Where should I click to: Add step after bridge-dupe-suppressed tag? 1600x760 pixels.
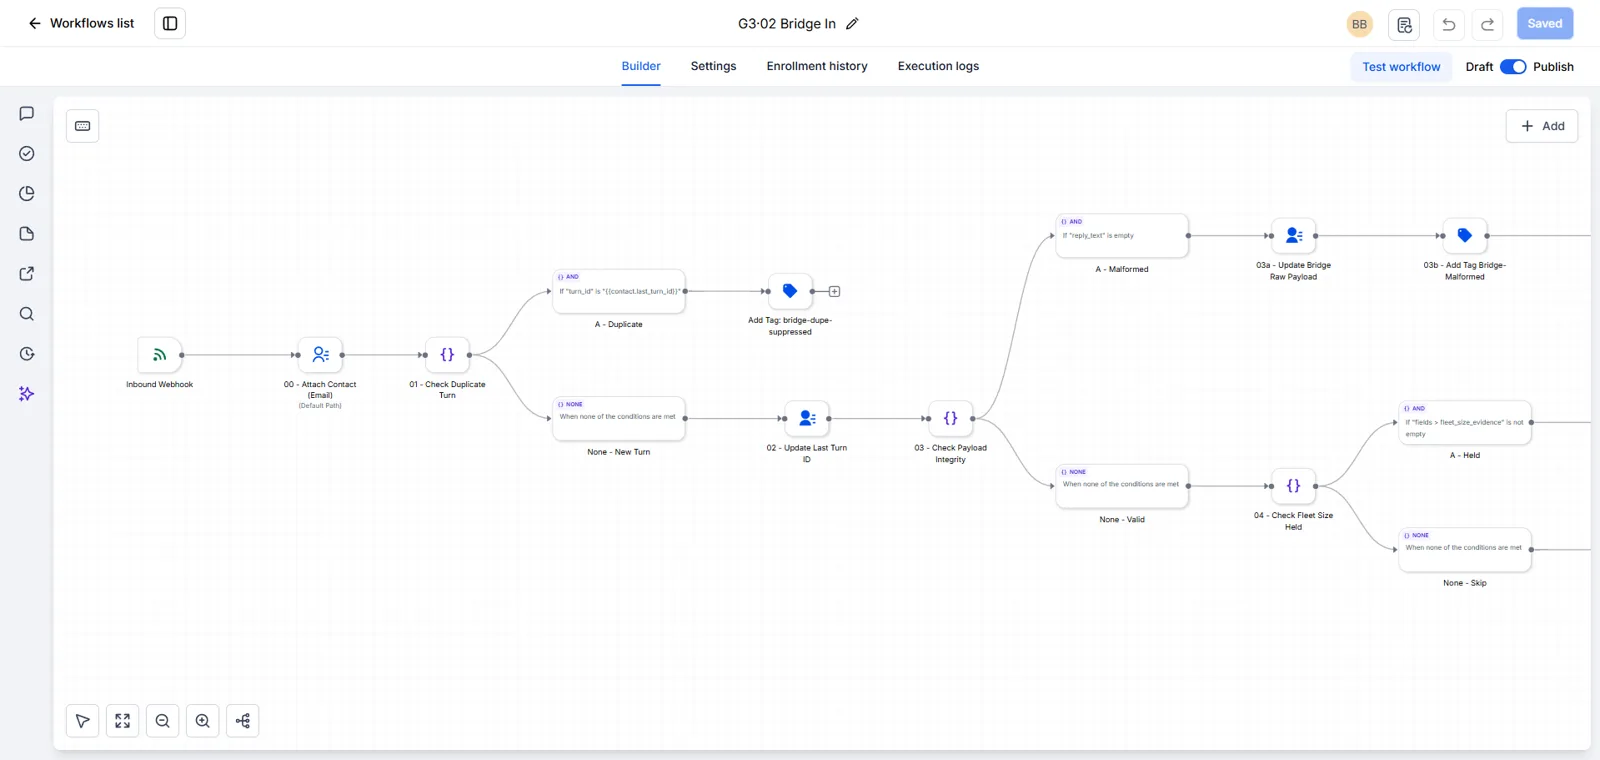pos(834,292)
